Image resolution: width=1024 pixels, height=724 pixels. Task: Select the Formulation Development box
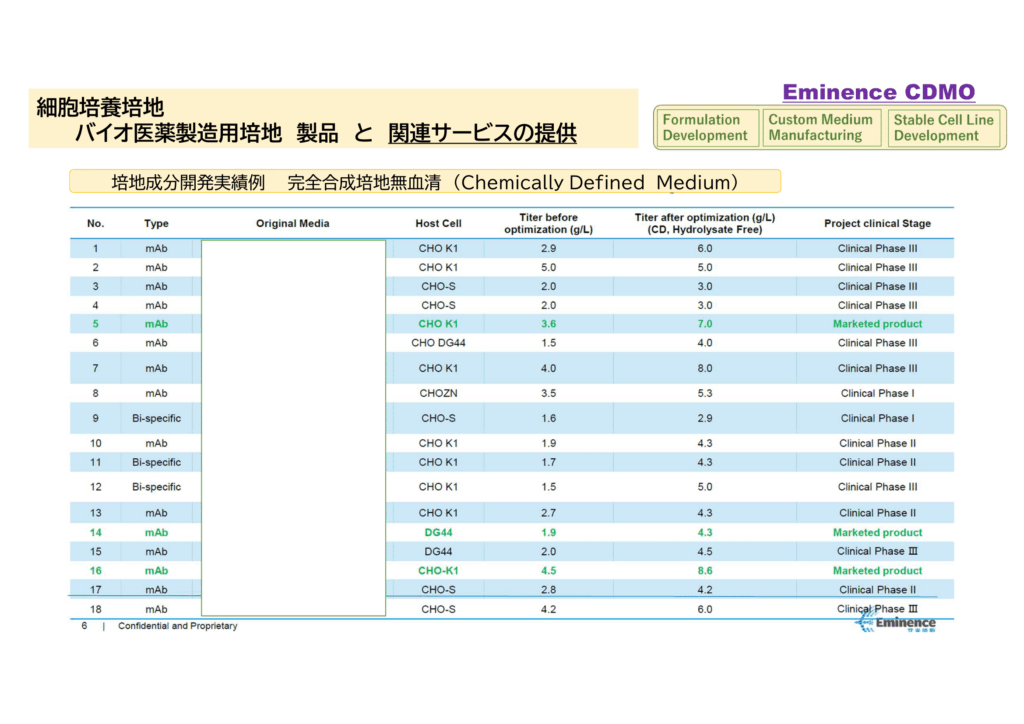pos(706,128)
